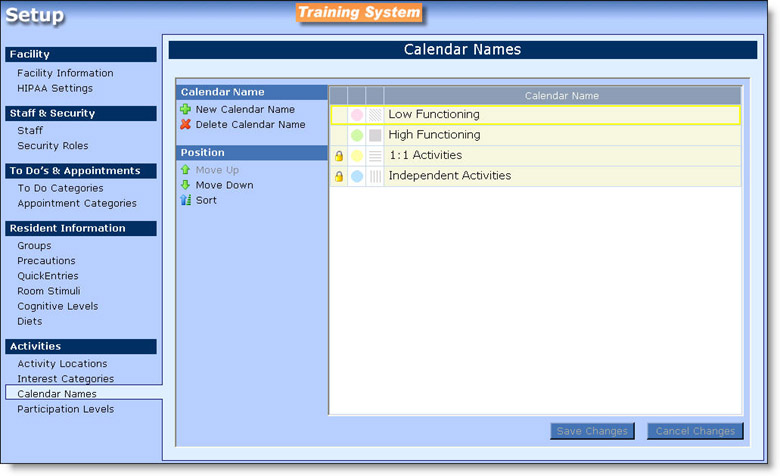Open Room Stimuli setup page
Viewport: 780px width, 476px height.
[x=49, y=291]
